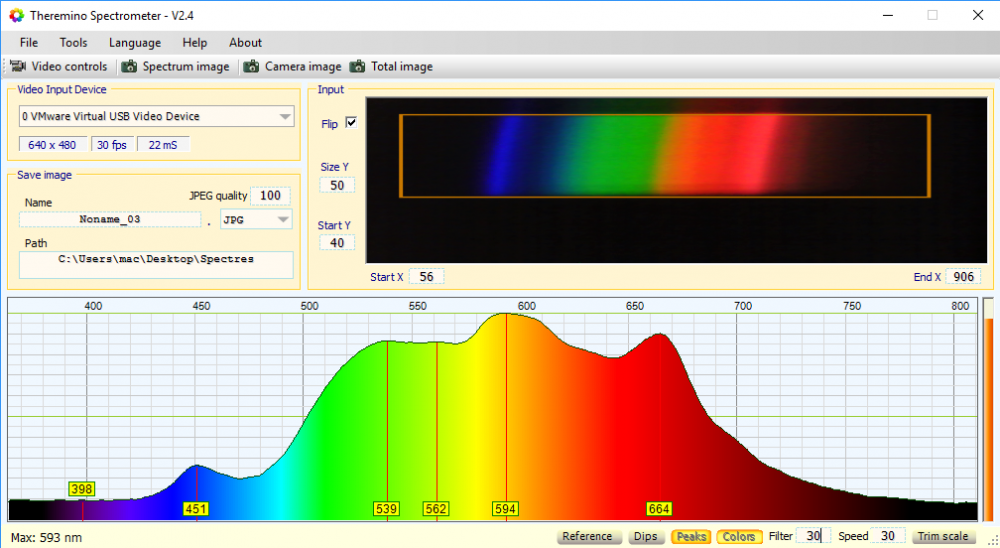Click the 30 fps indicator
The image size is (1000, 548).
(112, 145)
